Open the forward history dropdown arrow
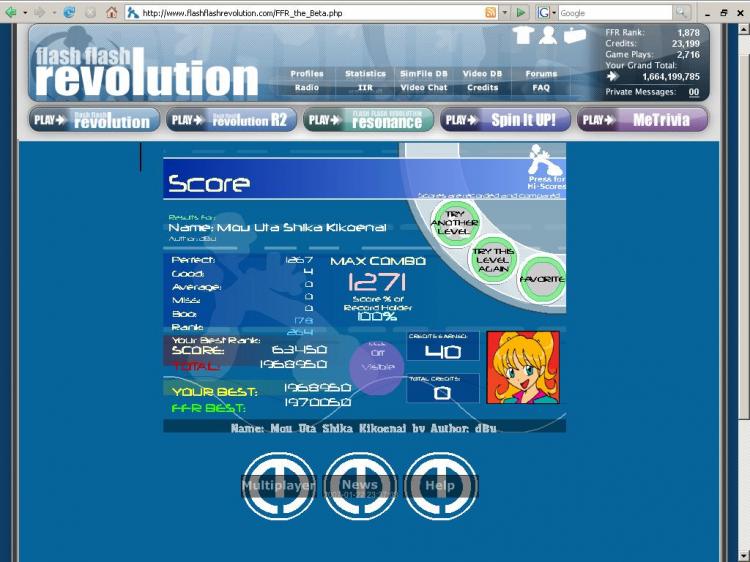Viewport: 750px width, 562px height. coord(54,13)
